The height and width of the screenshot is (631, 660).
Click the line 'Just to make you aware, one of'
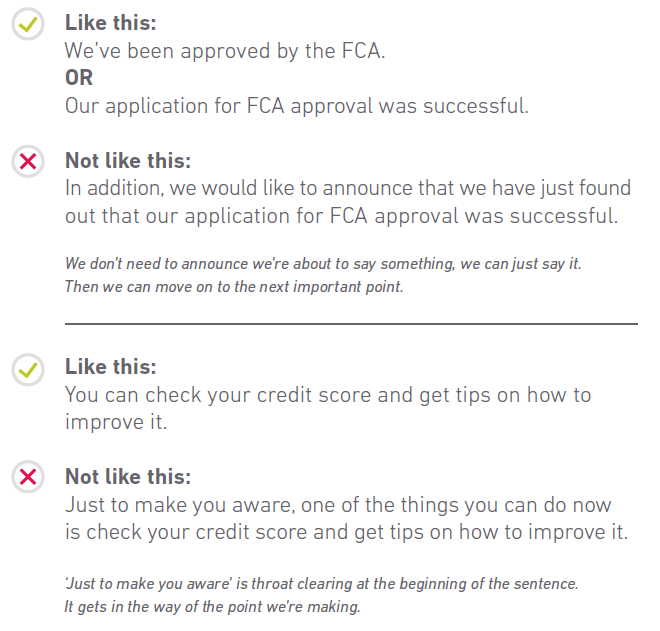tap(338, 504)
